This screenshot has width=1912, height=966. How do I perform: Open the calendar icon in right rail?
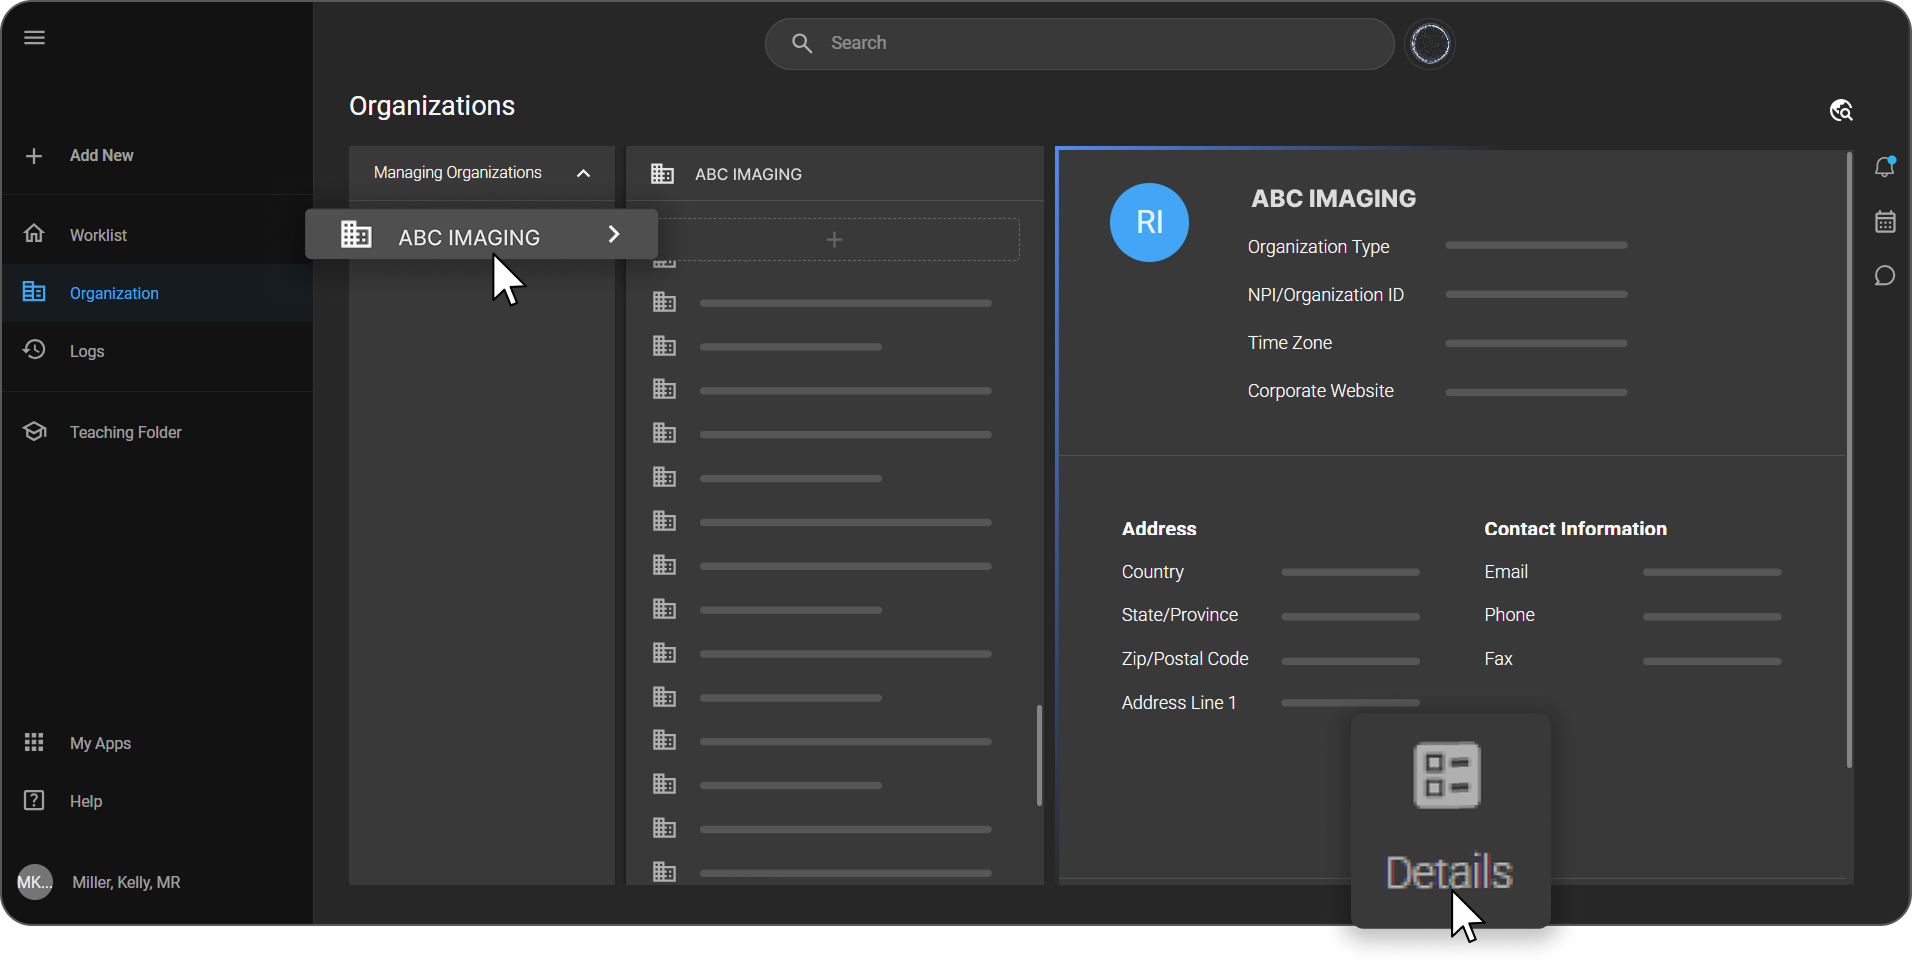[1884, 222]
